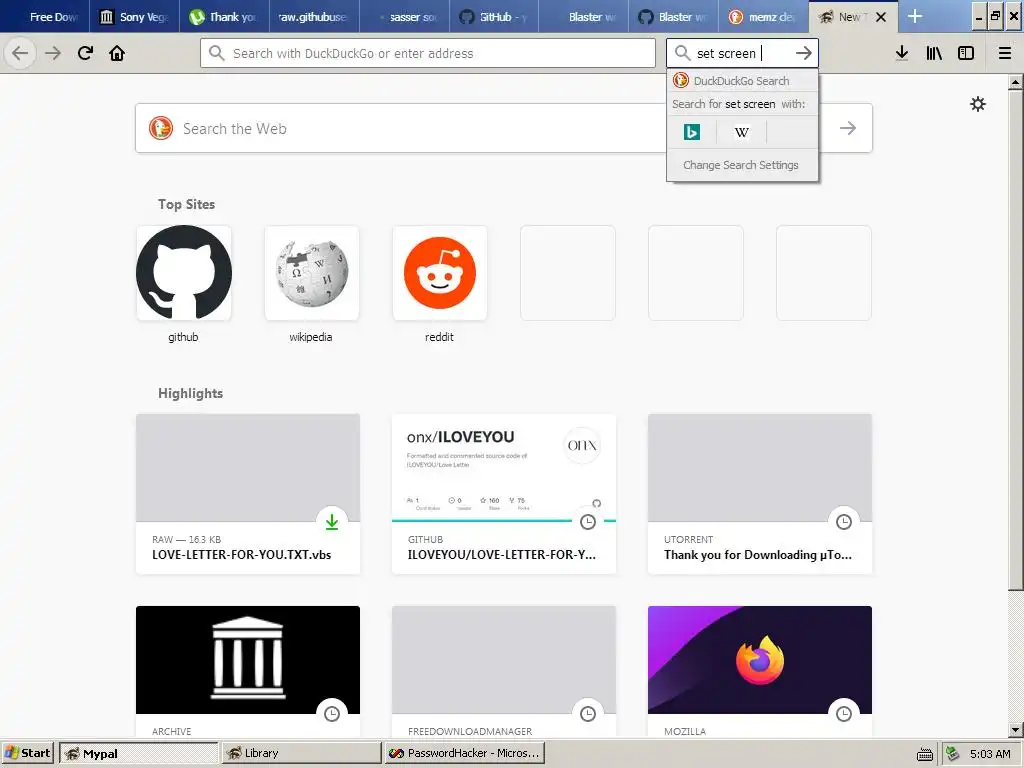Viewport: 1024px width, 768px height.
Task: Click the Highlights section heading
Action: click(x=191, y=393)
